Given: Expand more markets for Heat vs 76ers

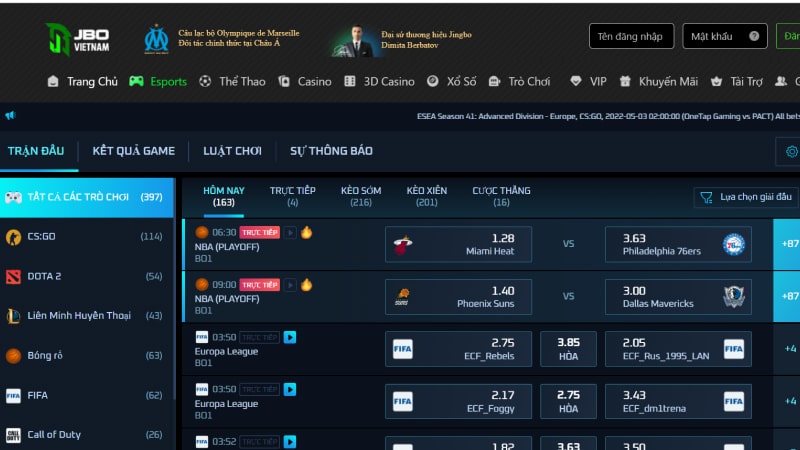Looking at the screenshot, I should [x=788, y=244].
